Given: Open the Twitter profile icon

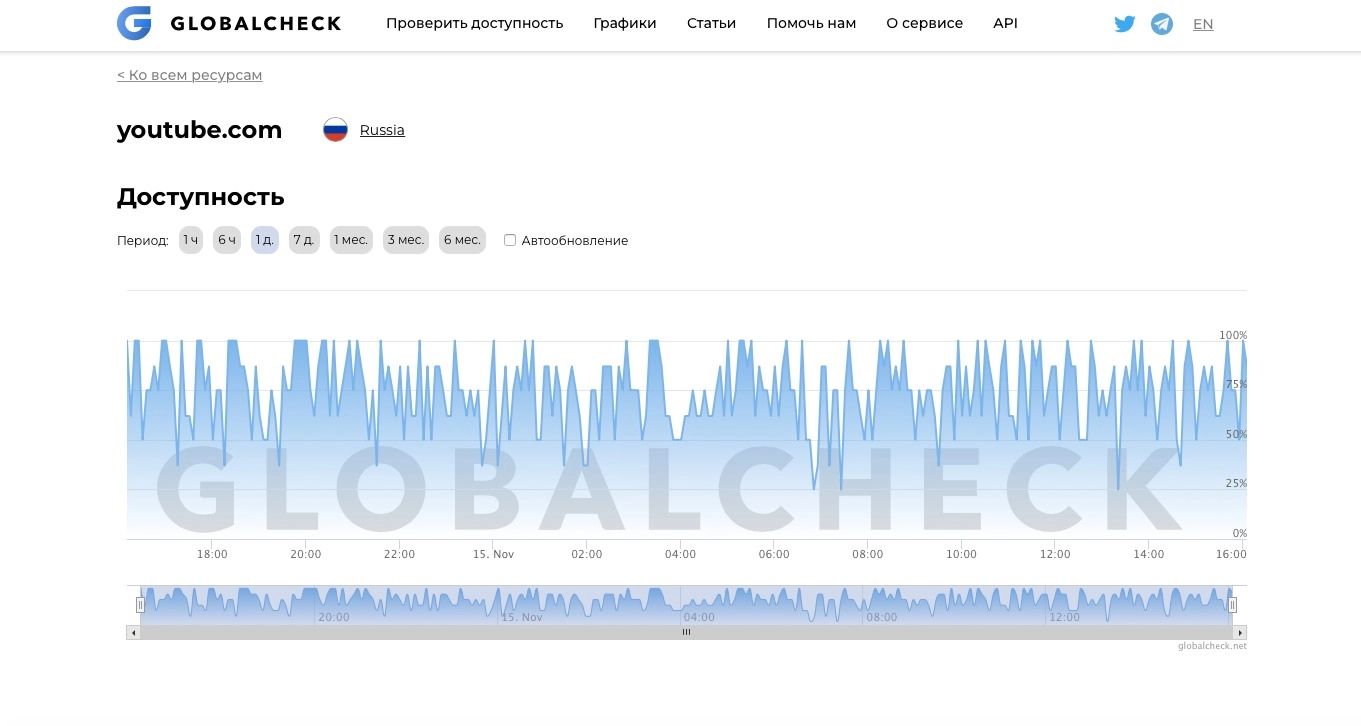Looking at the screenshot, I should pos(1125,24).
